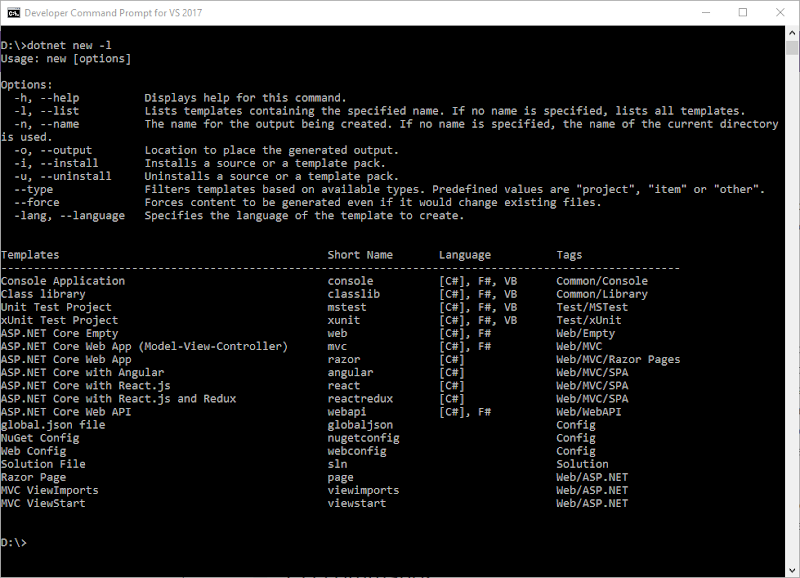Maximize the Developer Command Prompt window
The width and height of the screenshot is (800, 578).
click(x=743, y=13)
